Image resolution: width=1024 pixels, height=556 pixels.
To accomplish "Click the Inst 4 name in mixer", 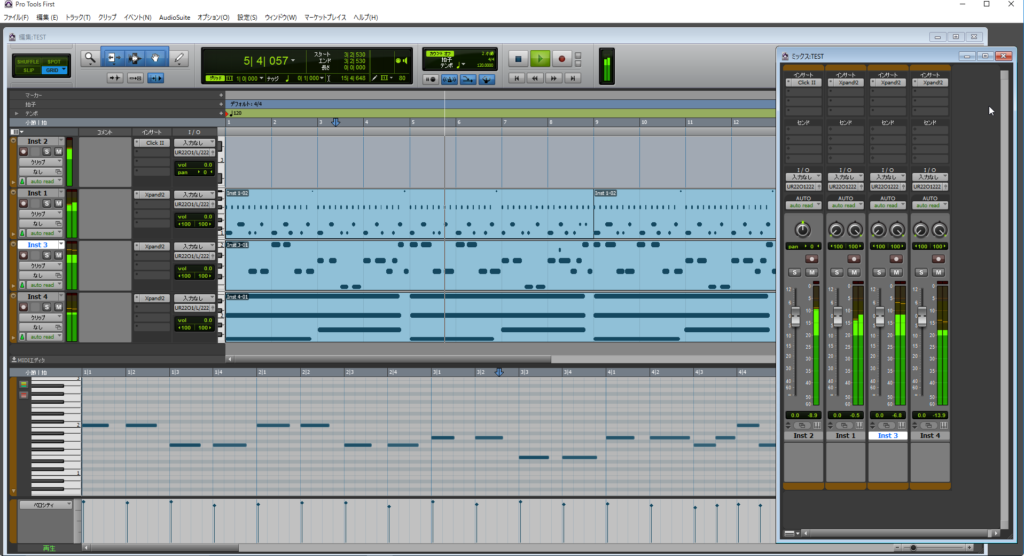I will (930, 436).
